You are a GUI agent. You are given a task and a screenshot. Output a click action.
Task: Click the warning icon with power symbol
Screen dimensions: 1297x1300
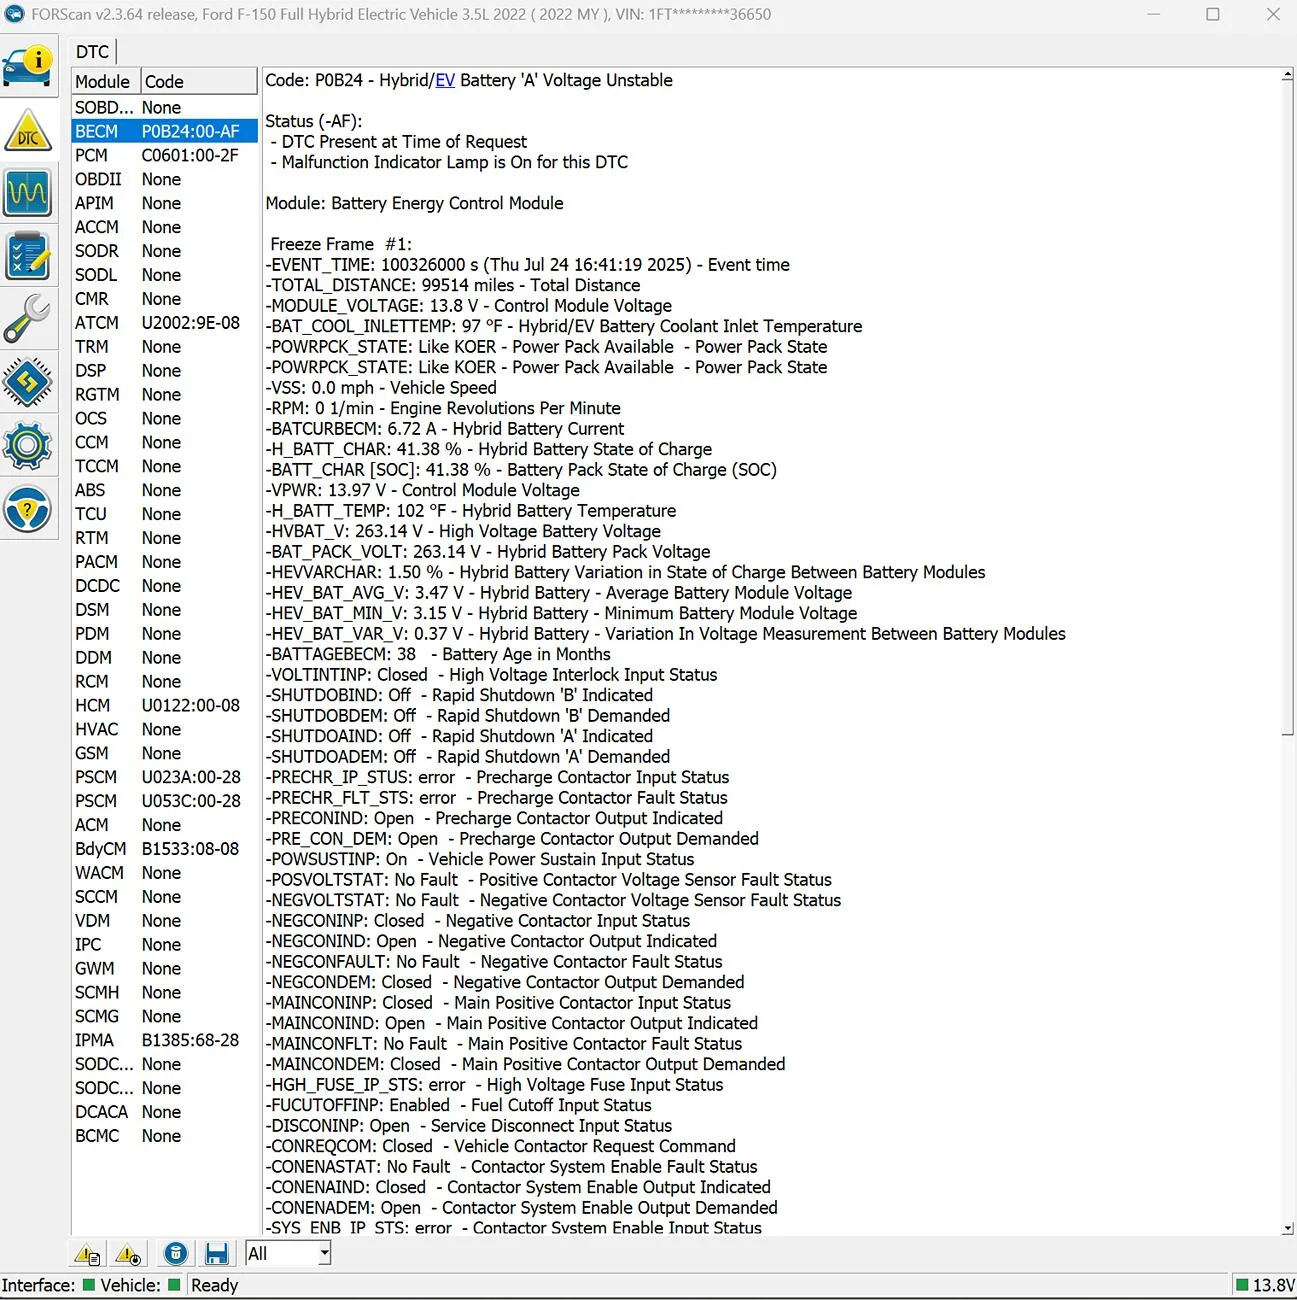coord(128,1254)
